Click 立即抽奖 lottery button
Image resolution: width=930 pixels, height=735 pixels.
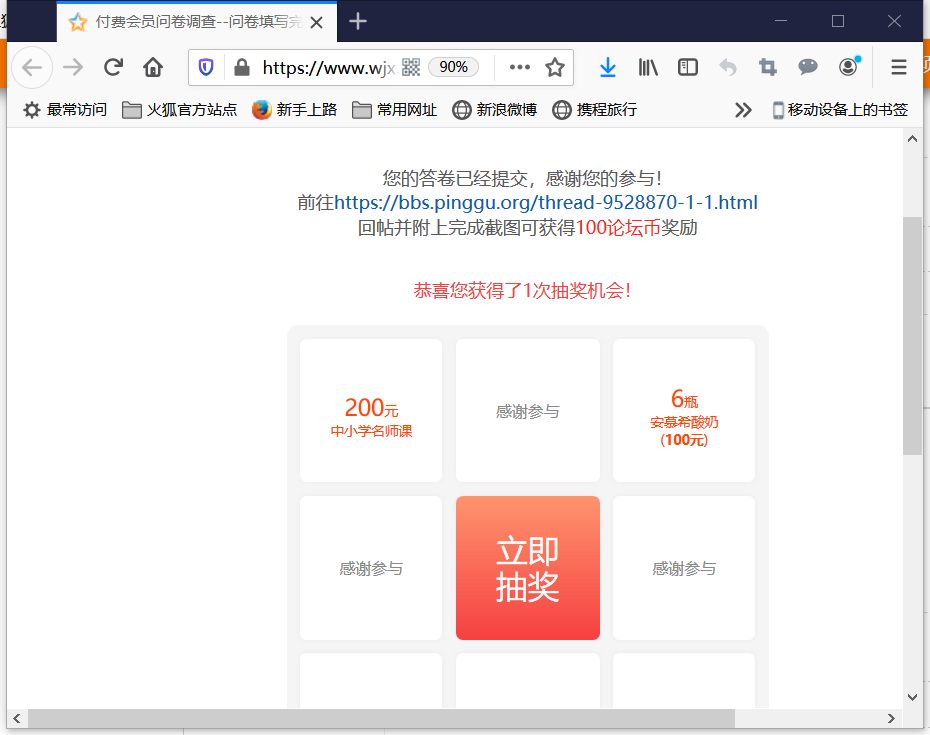click(x=528, y=568)
